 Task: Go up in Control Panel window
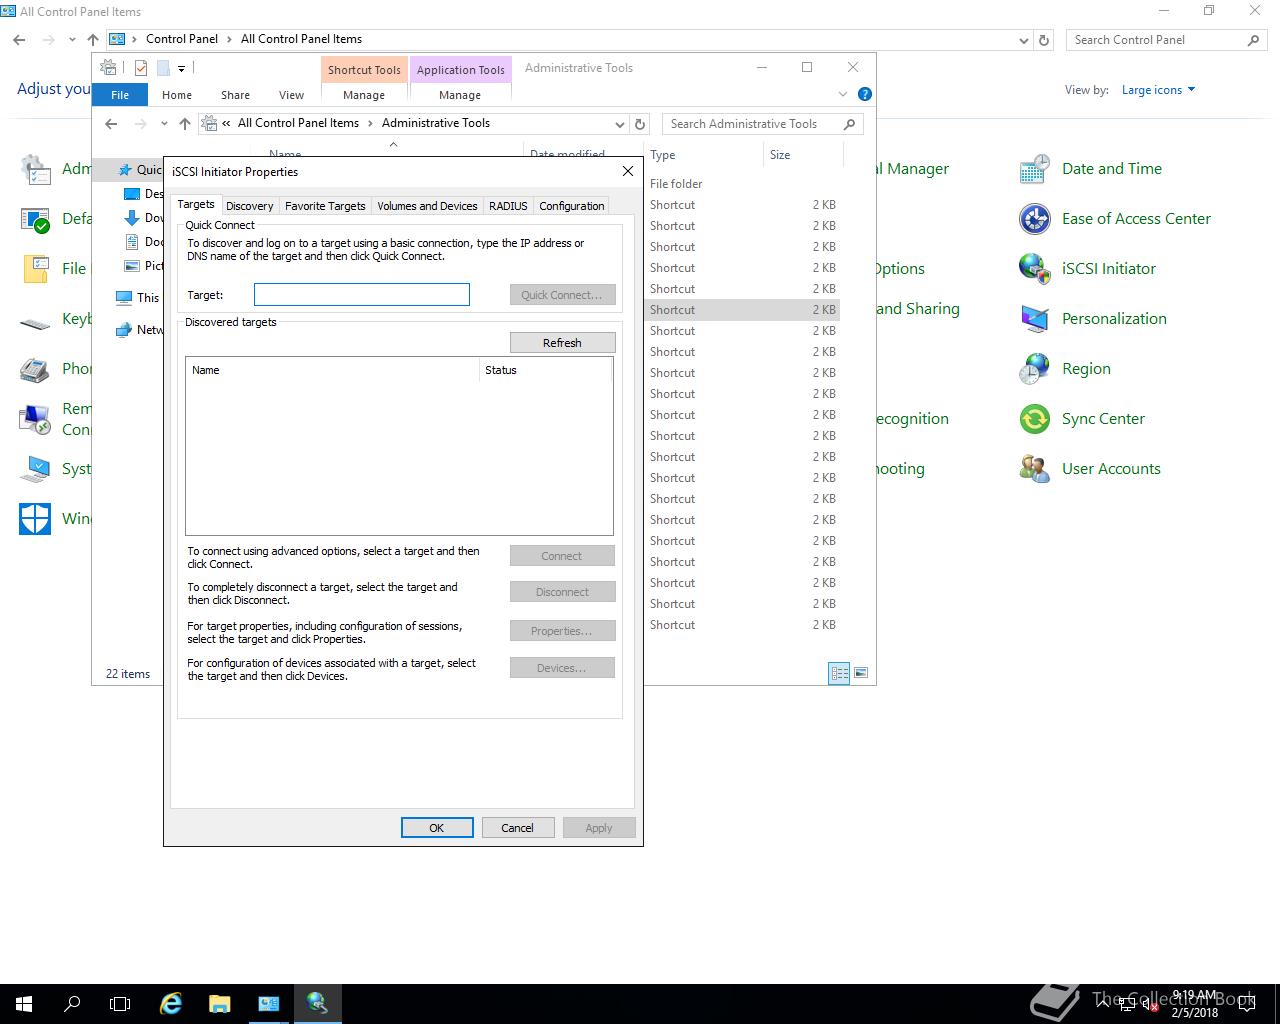pos(93,40)
